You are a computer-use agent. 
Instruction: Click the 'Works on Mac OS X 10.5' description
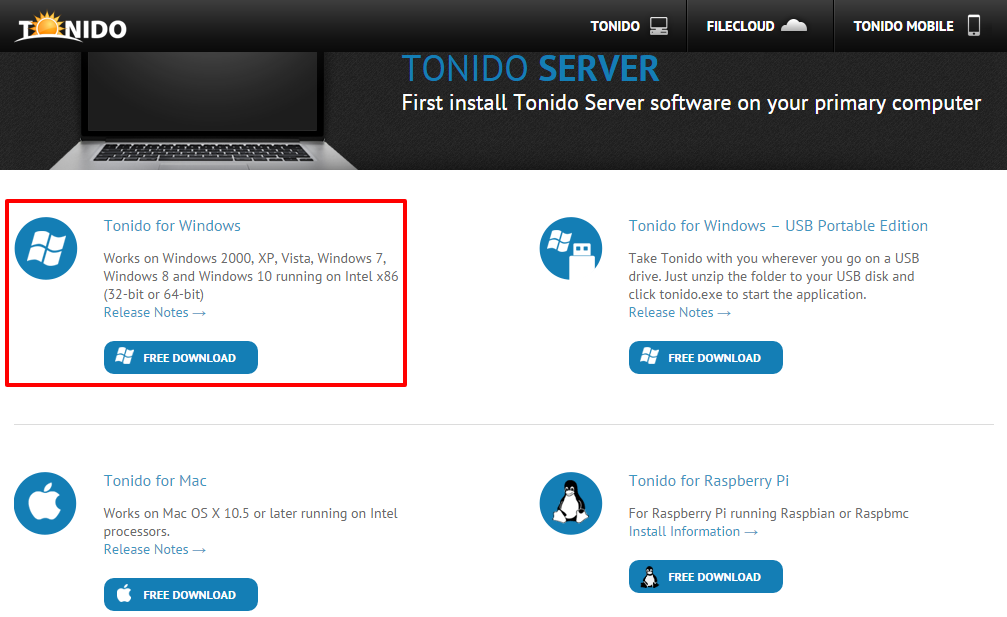coord(250,522)
